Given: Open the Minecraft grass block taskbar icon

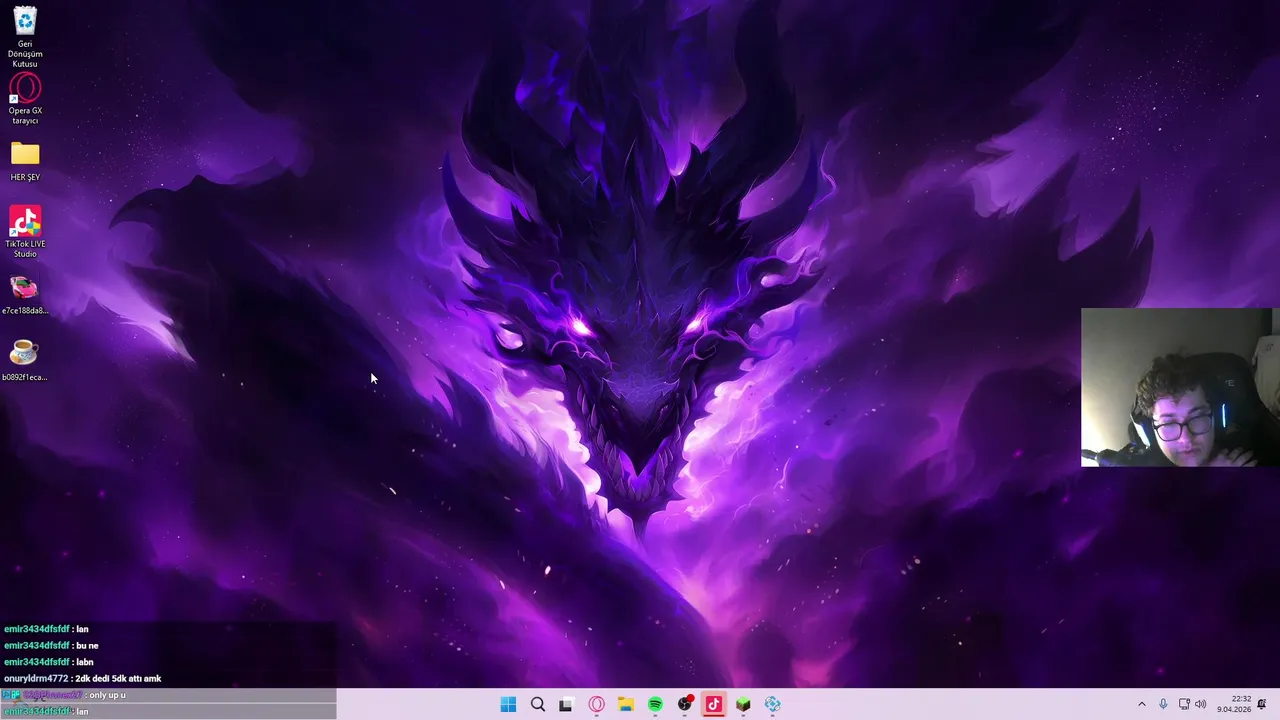Looking at the screenshot, I should [743, 704].
